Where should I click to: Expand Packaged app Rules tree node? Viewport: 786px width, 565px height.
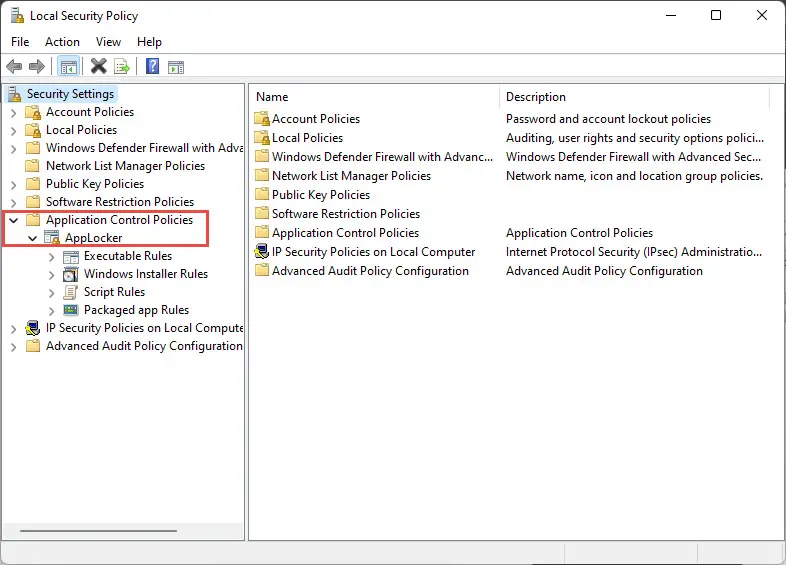pos(51,311)
